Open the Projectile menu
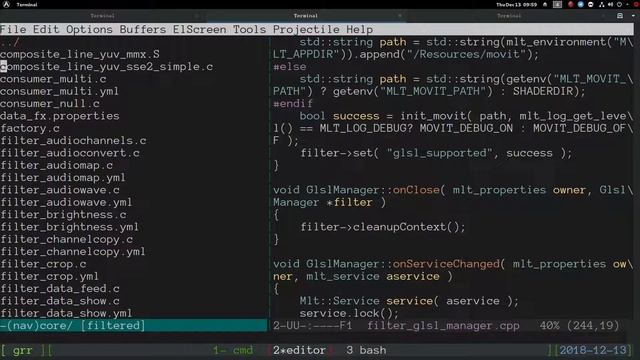This screenshot has height=360, width=640. [x=306, y=29]
